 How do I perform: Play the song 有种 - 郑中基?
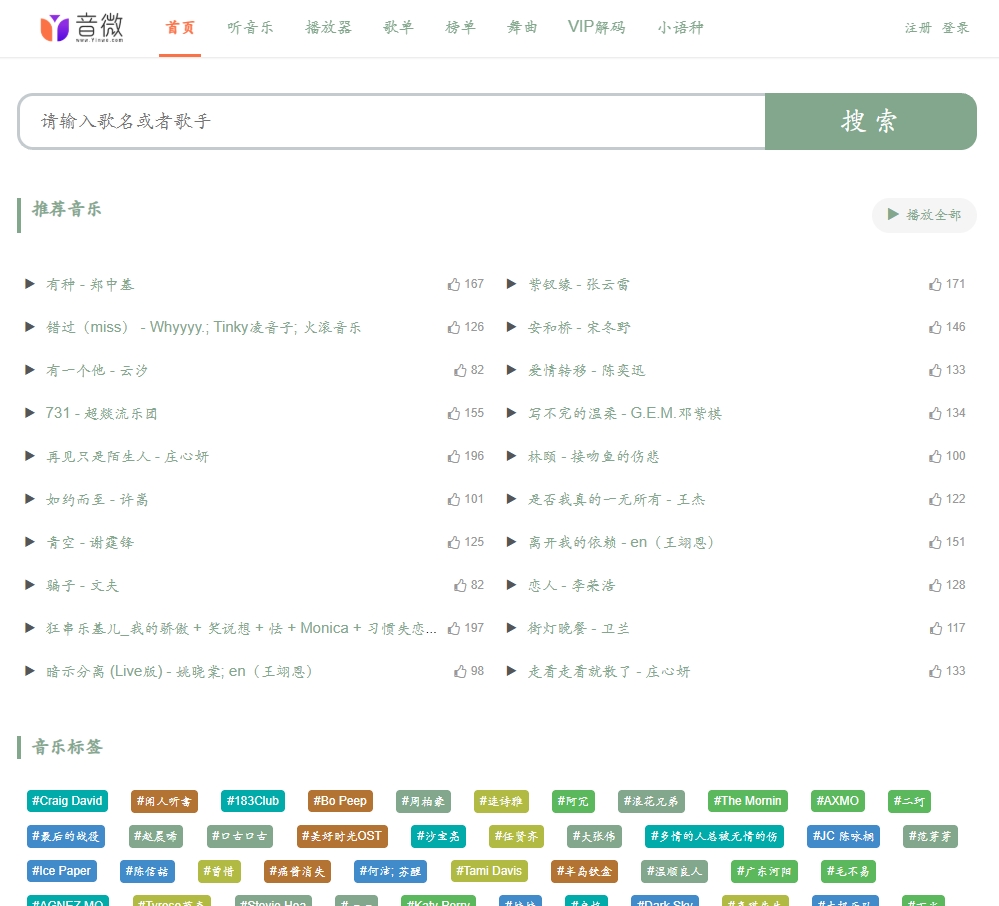(x=30, y=284)
